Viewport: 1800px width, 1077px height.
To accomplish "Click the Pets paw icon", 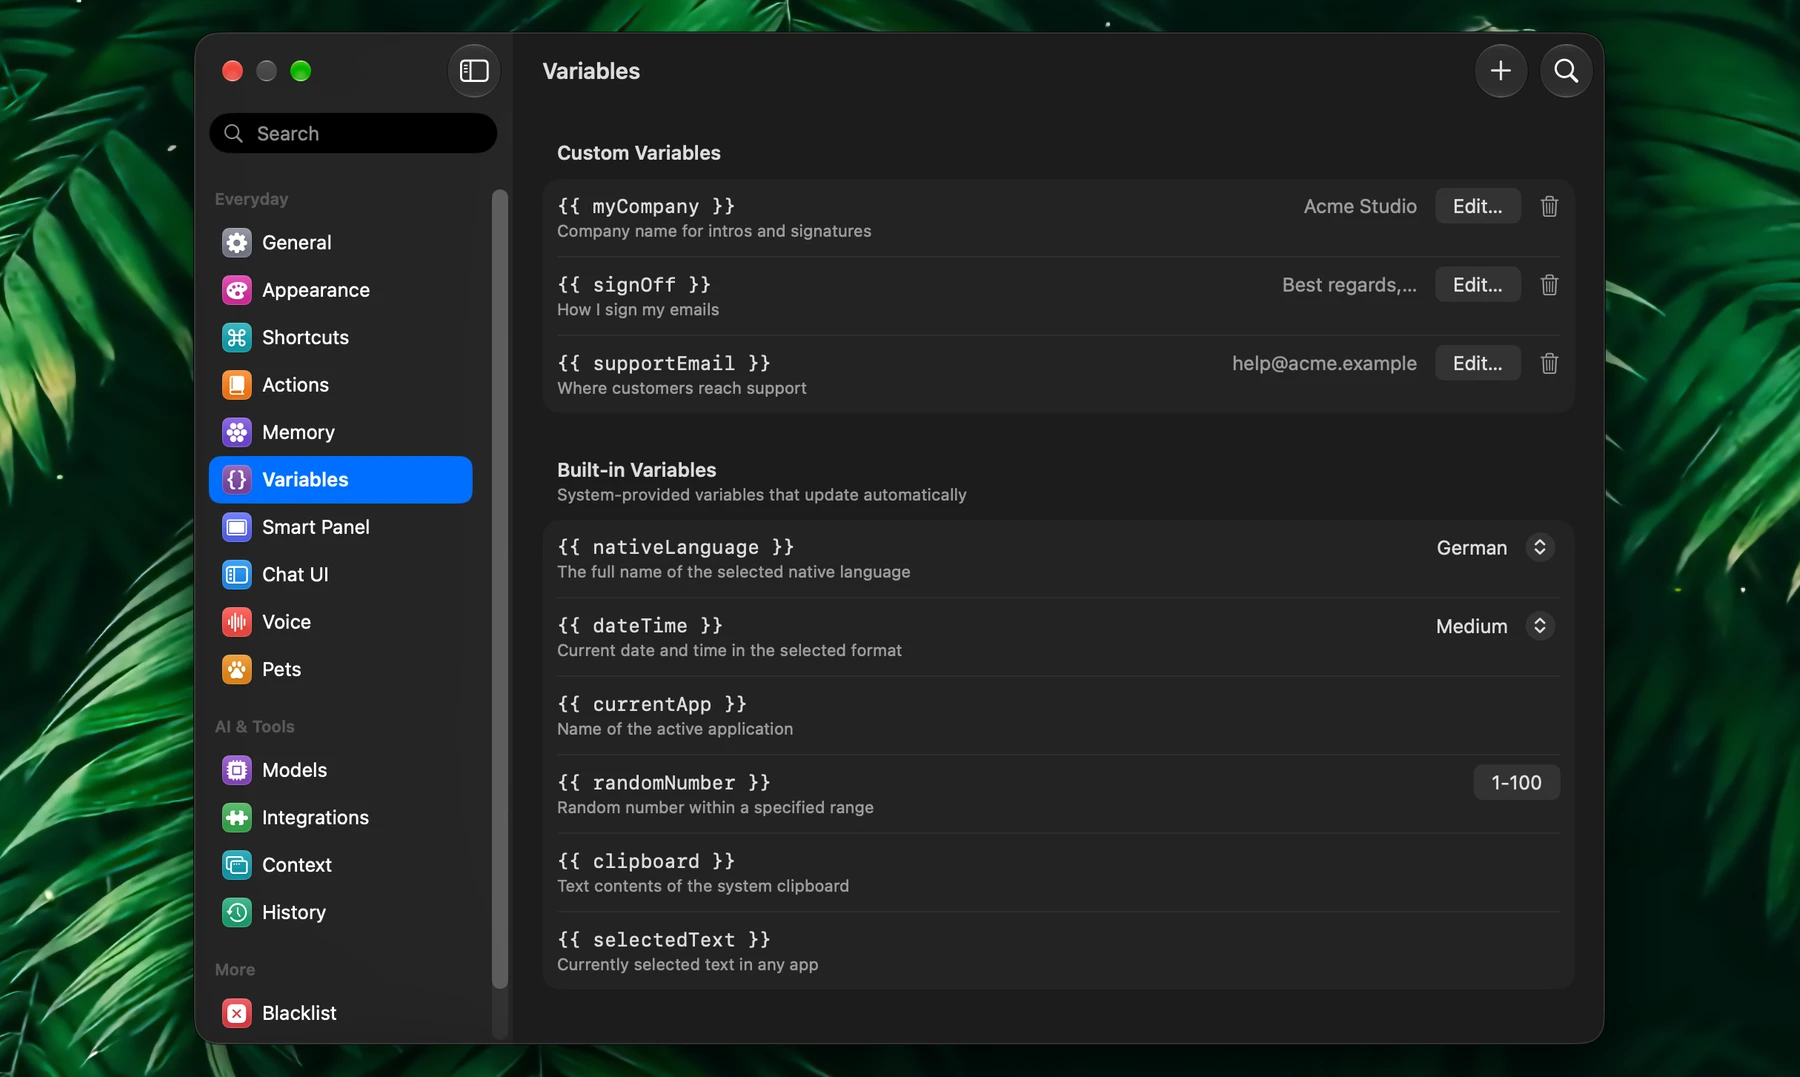I will (x=237, y=669).
